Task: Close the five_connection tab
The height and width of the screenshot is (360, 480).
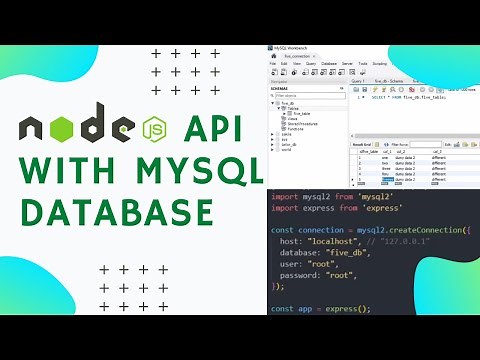Action: point(314,56)
